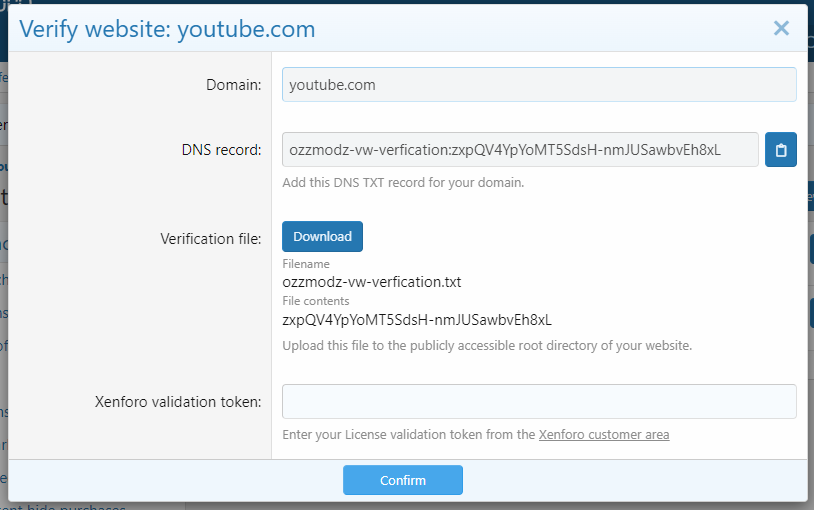
Task: Click the "Domain:" field label
Action: coord(235,85)
